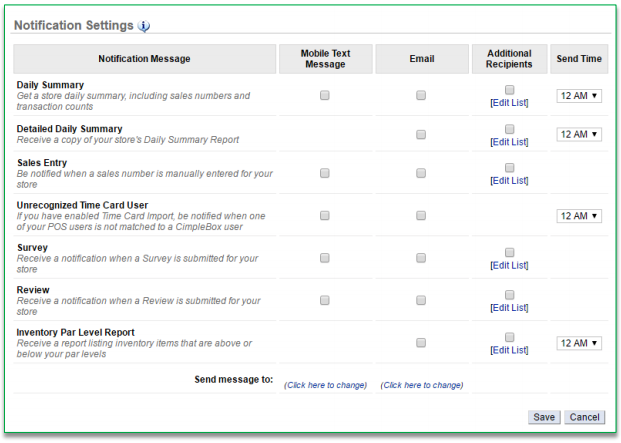Image resolution: width=621 pixels, height=443 pixels.
Task: Click here to change mobile text recipient
Action: [x=325, y=385]
